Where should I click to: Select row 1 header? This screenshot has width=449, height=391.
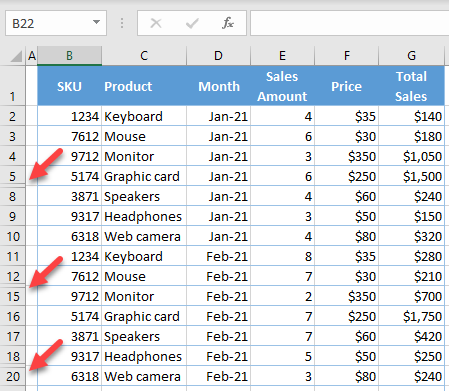point(13,86)
